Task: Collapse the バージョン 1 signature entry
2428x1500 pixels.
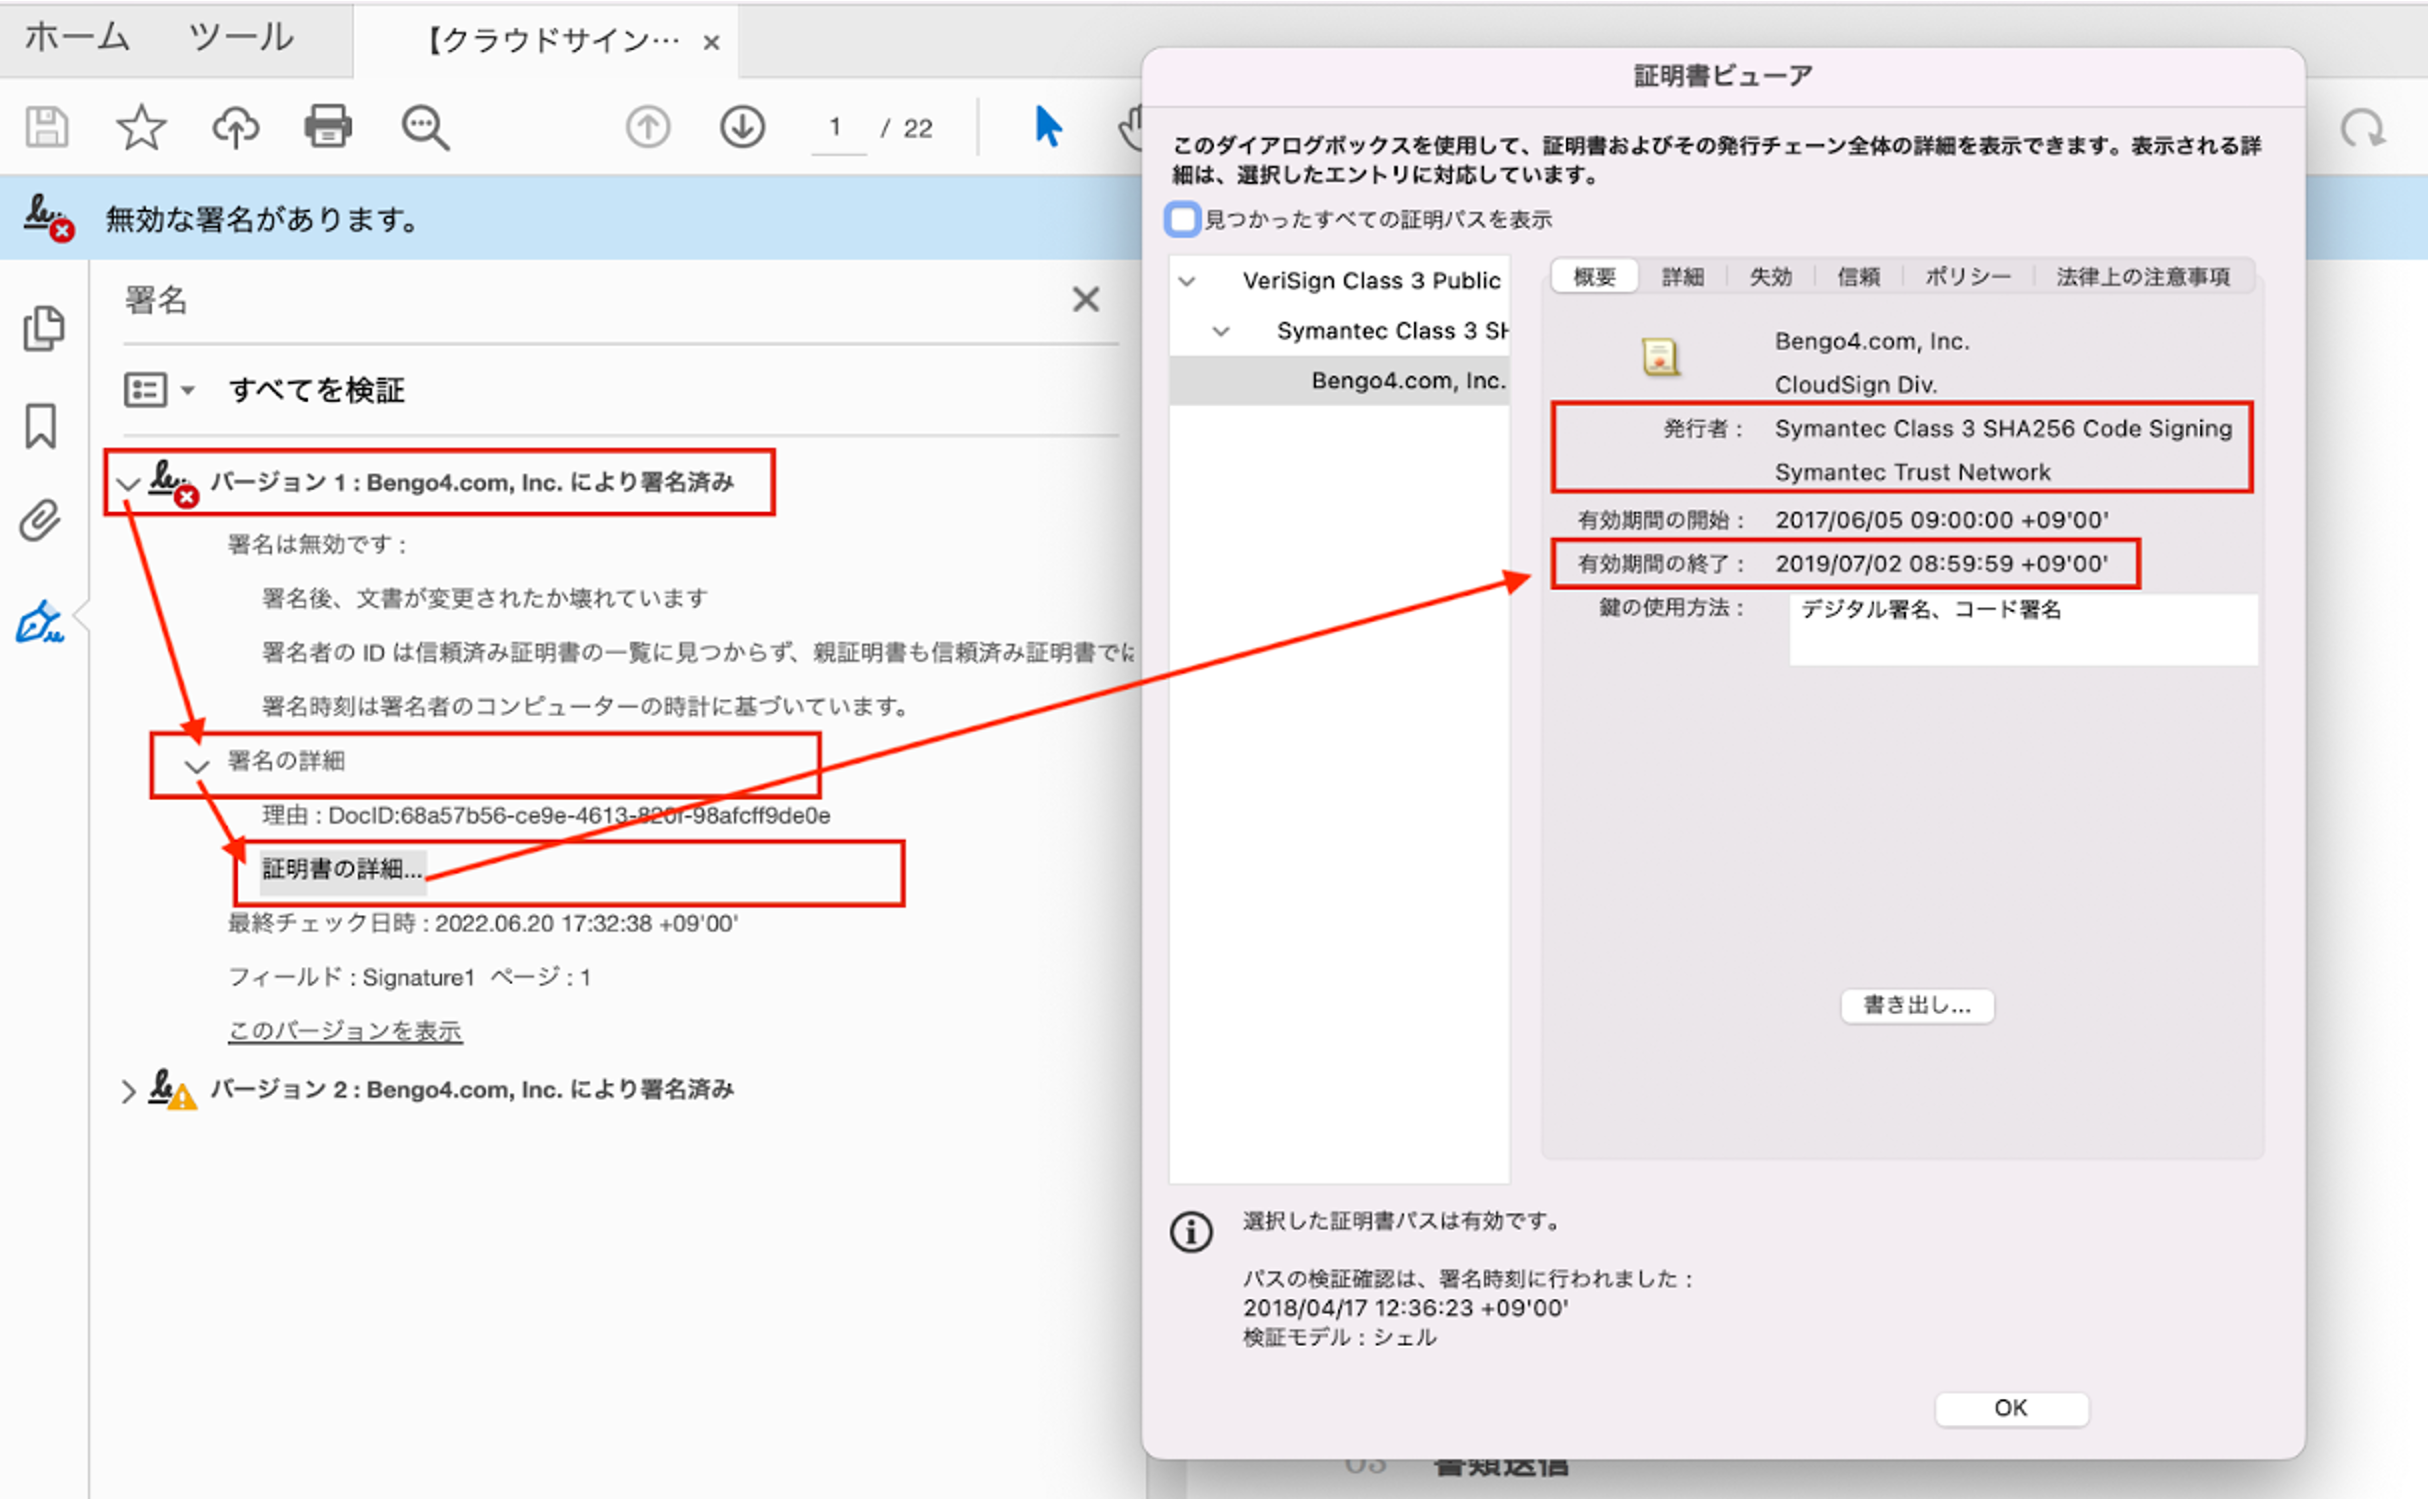Action: 128,484
